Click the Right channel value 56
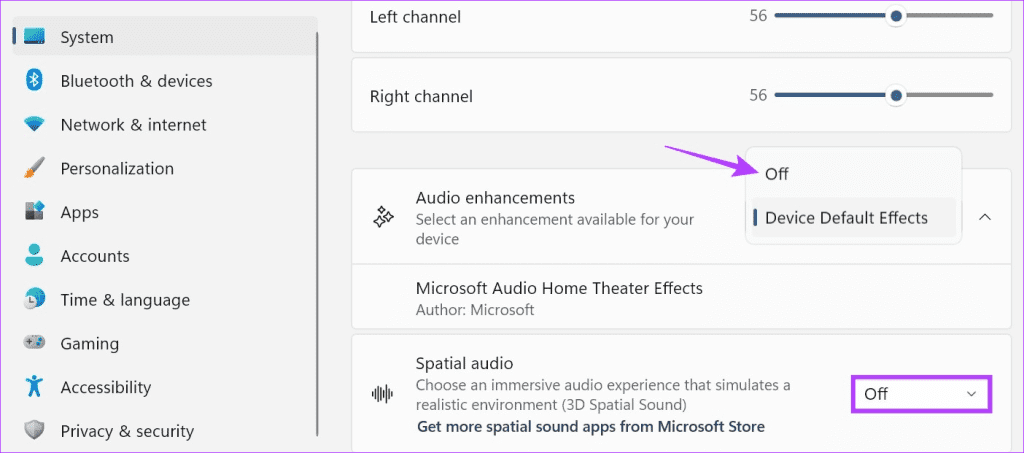Viewport: 1024px width, 453px height. 758,96
